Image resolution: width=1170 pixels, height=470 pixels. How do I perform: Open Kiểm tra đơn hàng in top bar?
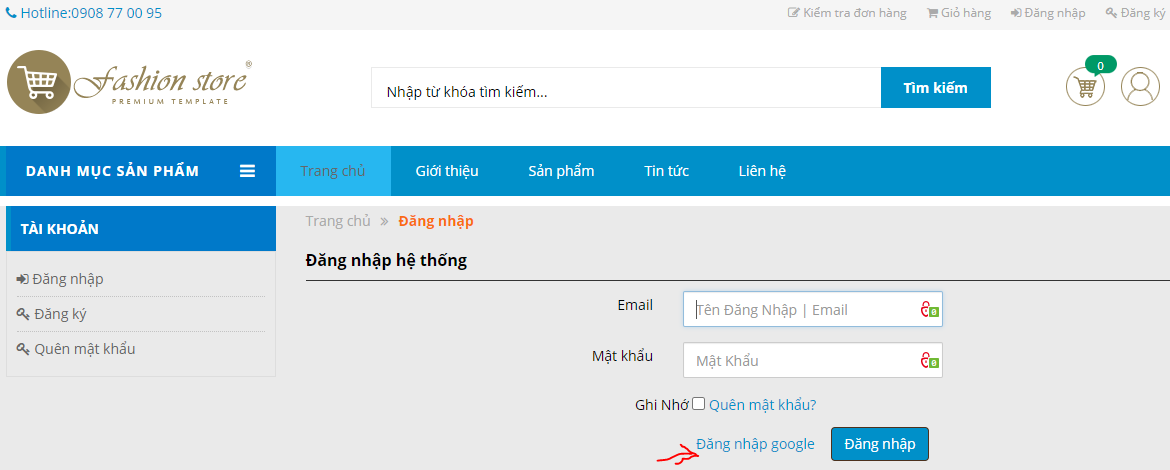847,13
